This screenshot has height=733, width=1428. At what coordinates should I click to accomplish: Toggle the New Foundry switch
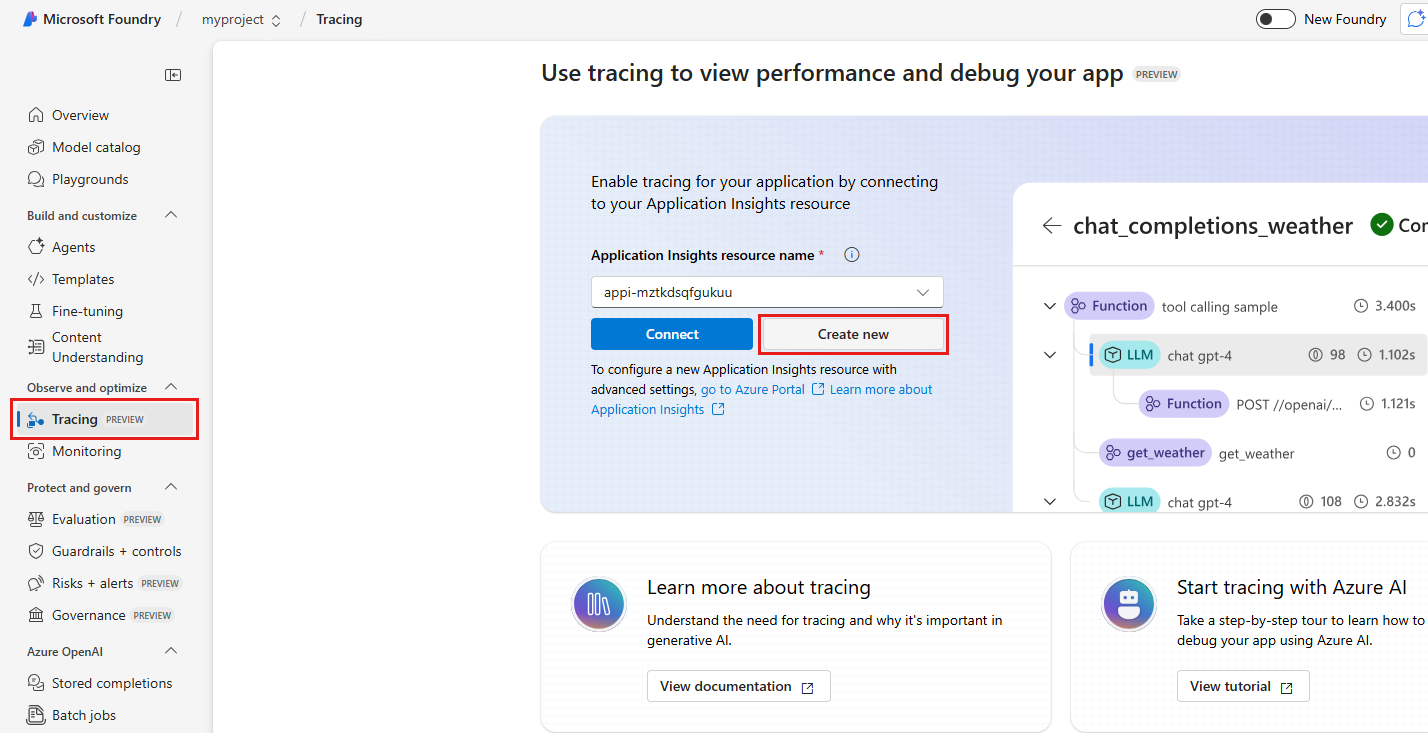(x=1275, y=18)
